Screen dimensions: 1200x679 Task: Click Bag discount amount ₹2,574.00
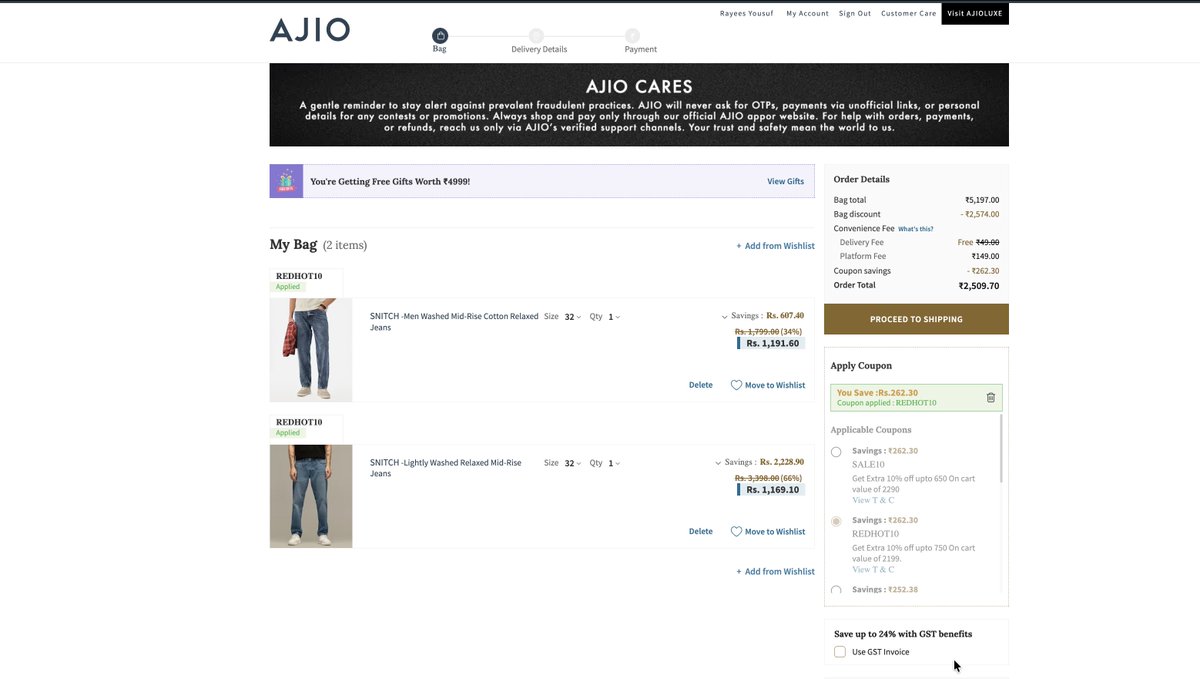coord(980,214)
